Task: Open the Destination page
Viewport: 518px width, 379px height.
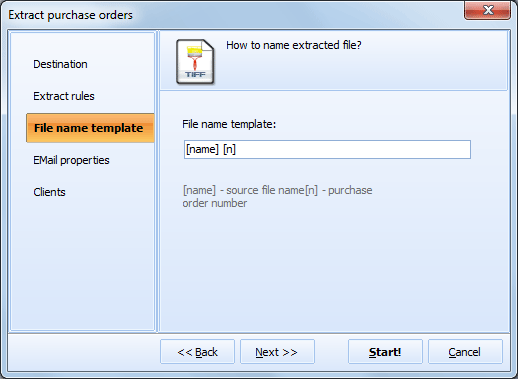Action: pos(60,64)
